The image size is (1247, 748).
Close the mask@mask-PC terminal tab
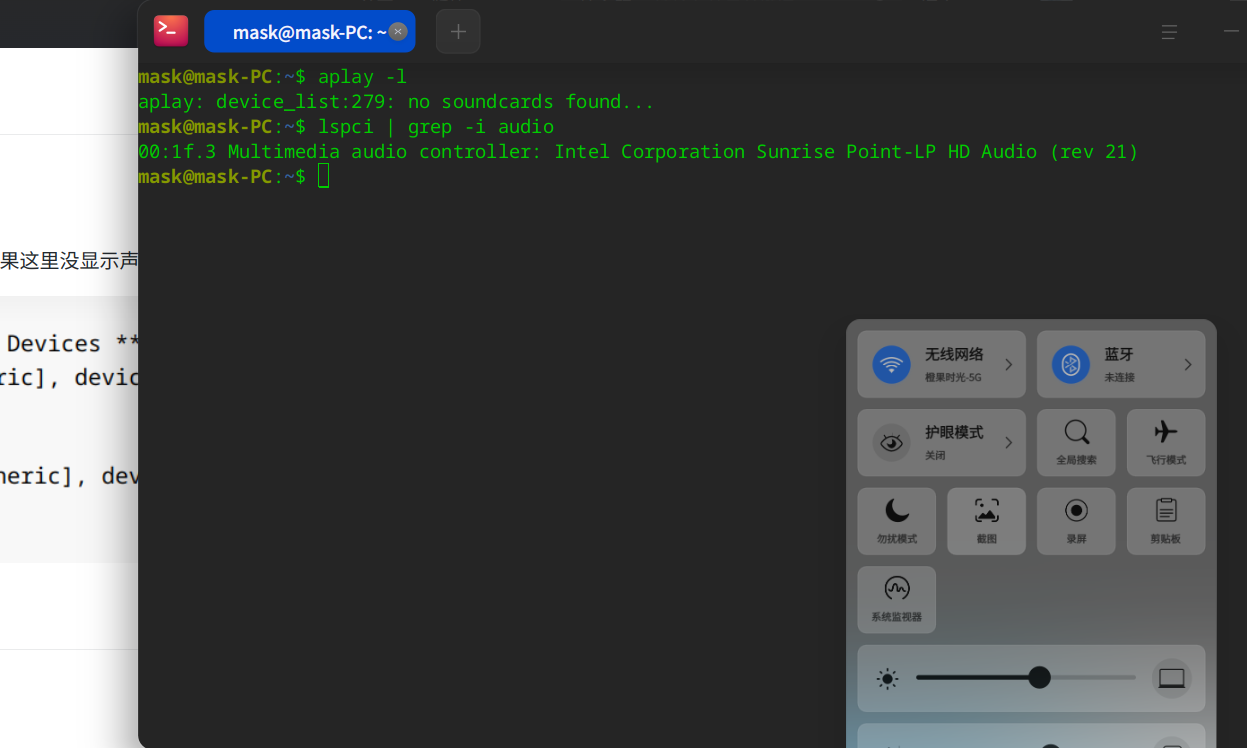tap(398, 31)
